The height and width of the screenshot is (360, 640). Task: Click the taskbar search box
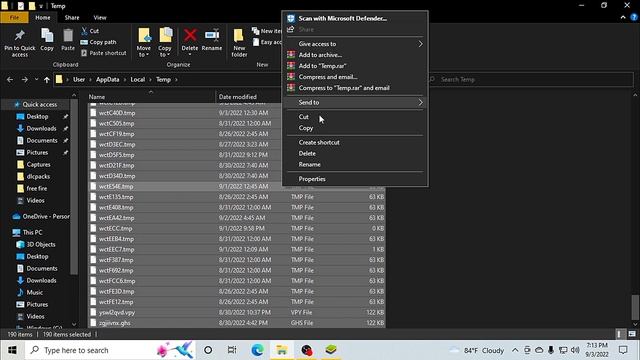pos(110,350)
